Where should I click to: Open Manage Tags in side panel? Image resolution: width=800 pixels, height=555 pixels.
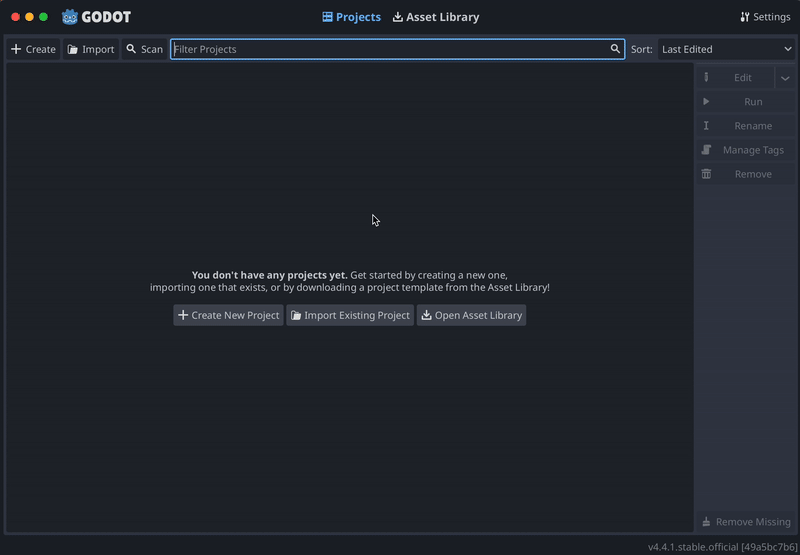(x=746, y=150)
